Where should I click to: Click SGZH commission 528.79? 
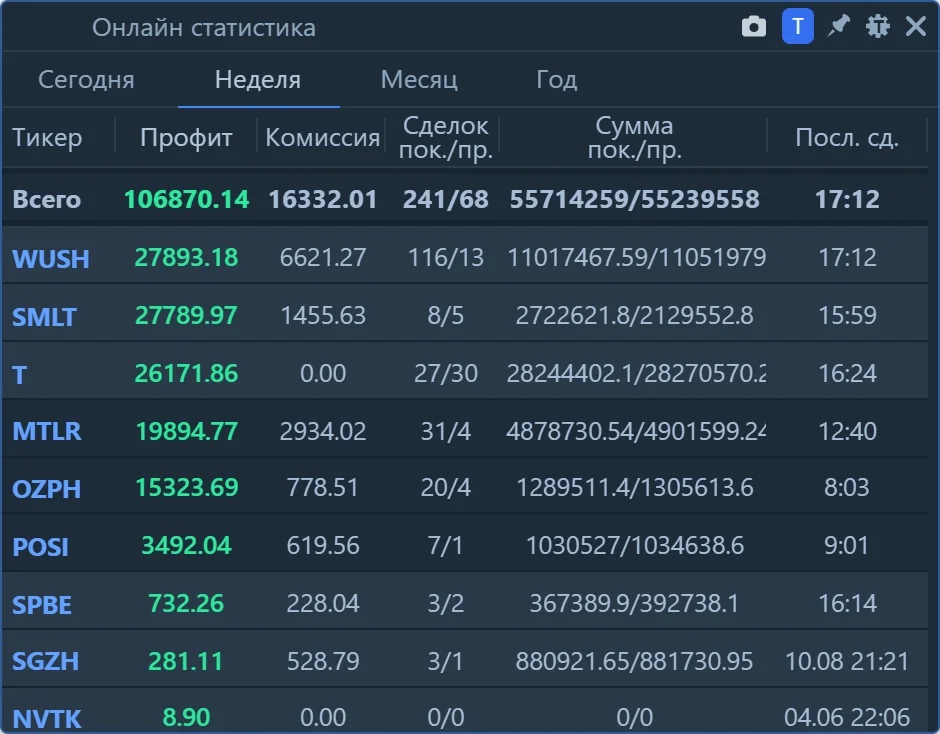point(323,661)
